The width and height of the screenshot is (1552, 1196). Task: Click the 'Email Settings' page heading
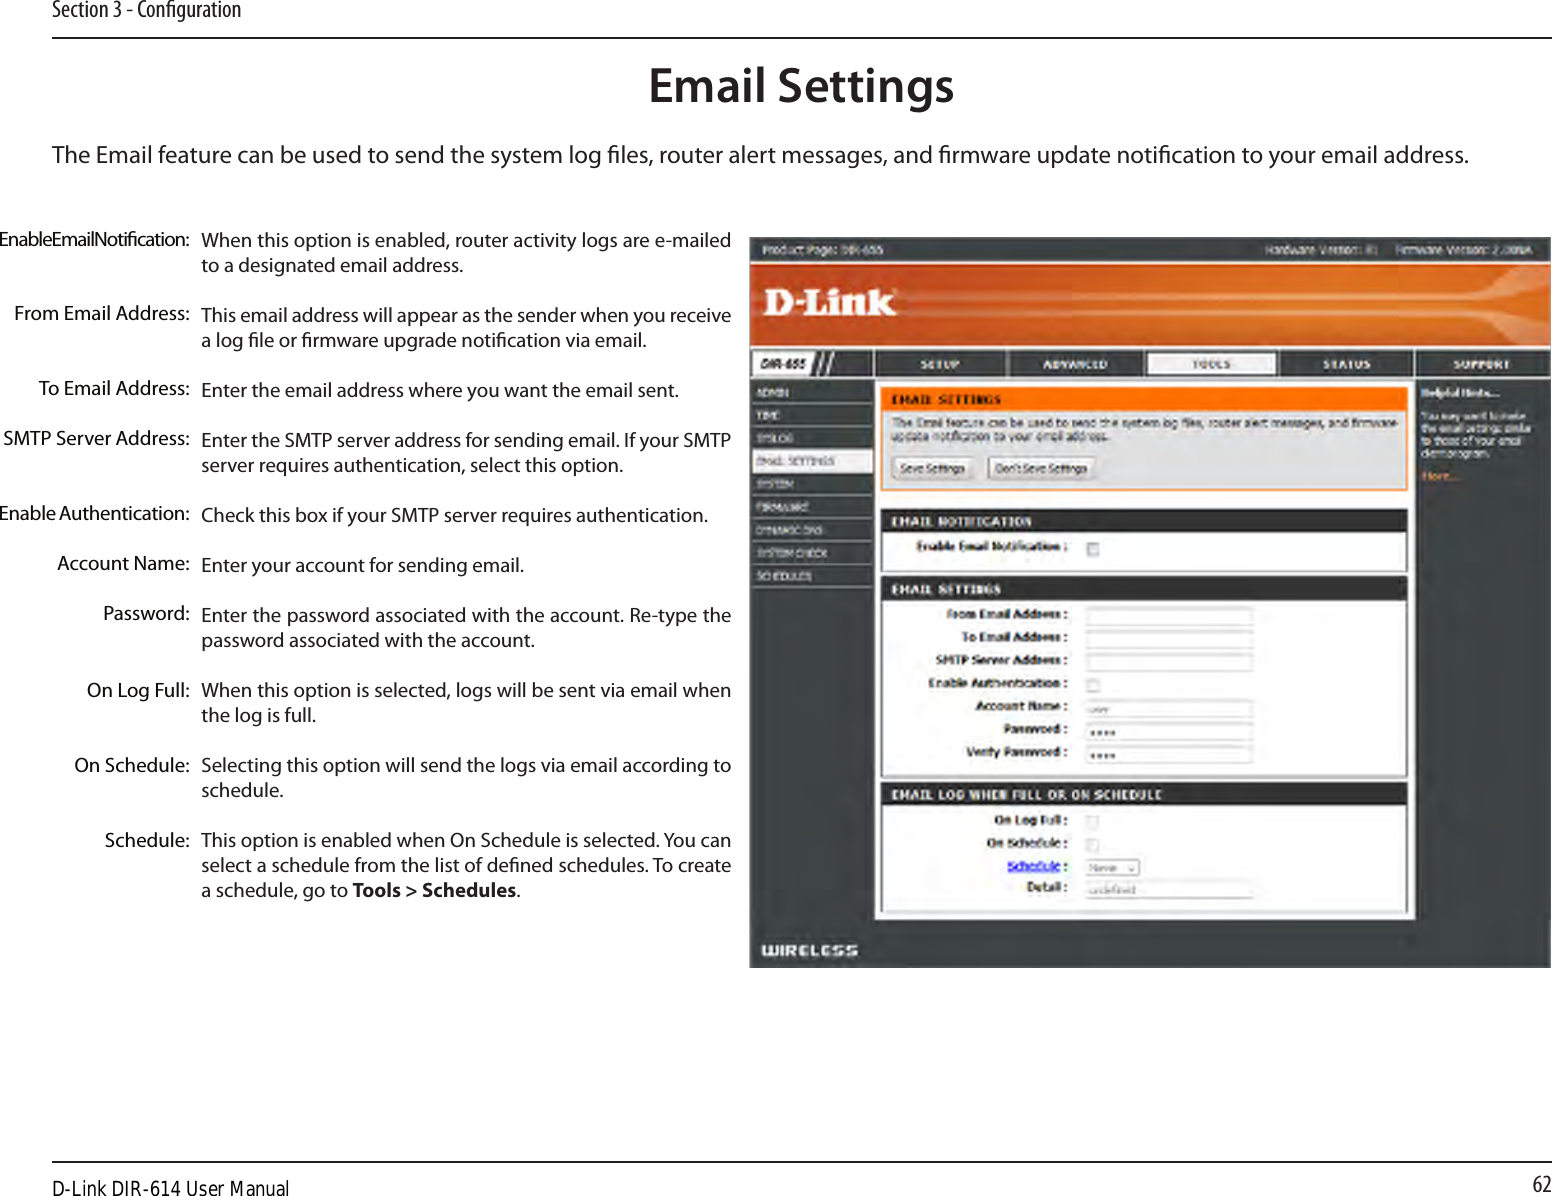pos(802,86)
